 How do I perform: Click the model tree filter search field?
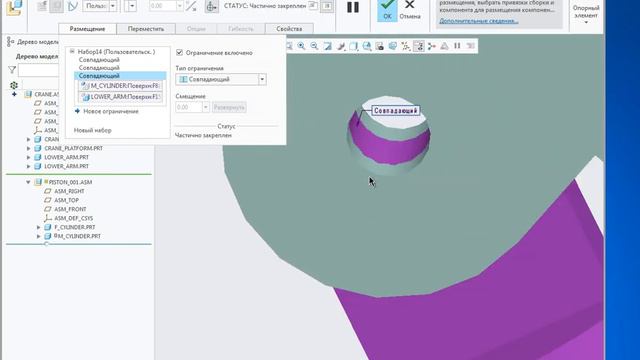[38, 70]
